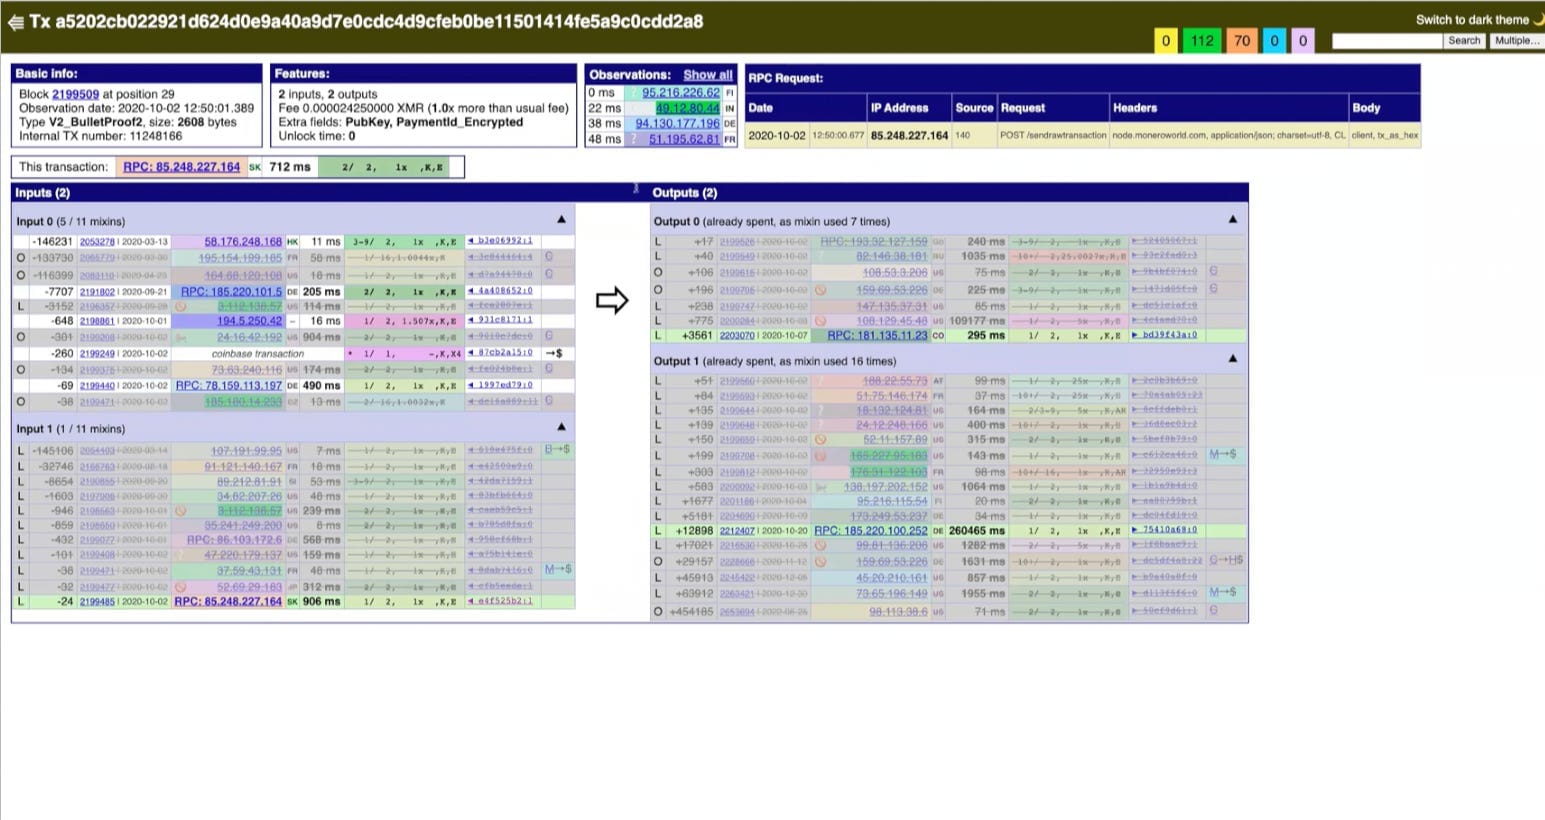This screenshot has width=1545, height=820.
Task: Click the clock icon on Output 0 +775 row
Action: (x=820, y=321)
